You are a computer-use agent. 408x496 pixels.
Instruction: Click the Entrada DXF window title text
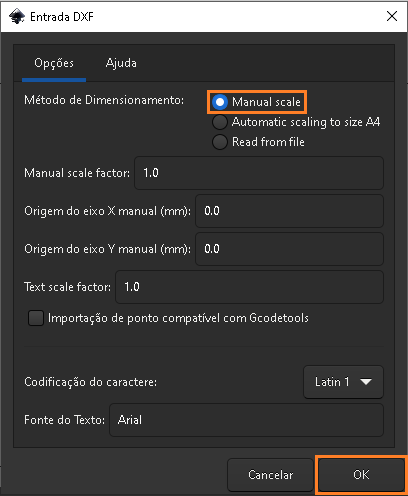click(x=62, y=17)
